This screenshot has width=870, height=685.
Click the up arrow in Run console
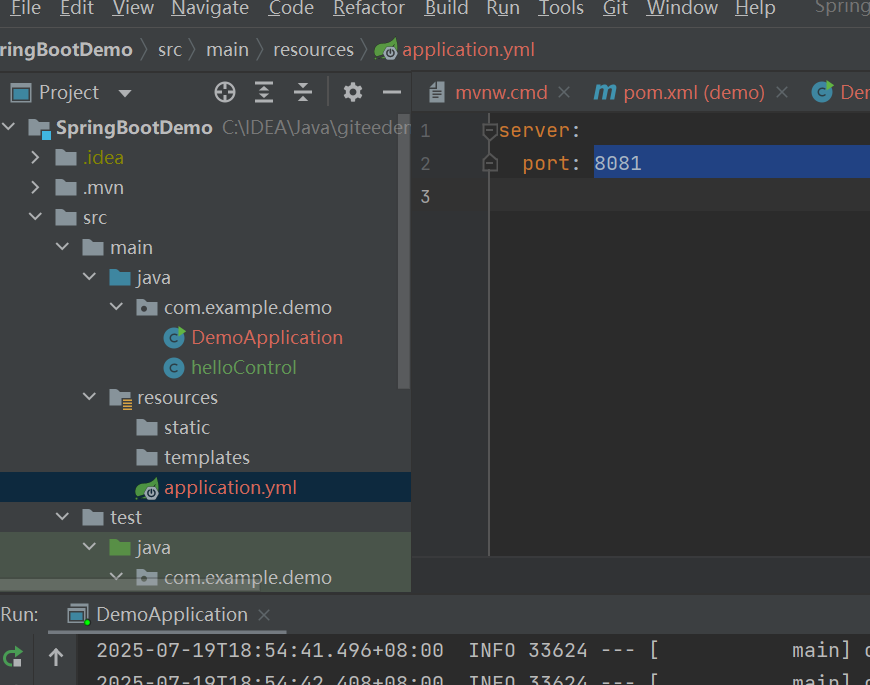click(x=55, y=657)
